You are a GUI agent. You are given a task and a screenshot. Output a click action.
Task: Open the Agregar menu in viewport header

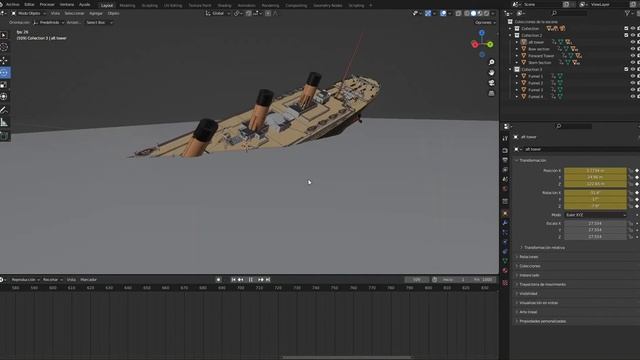pyautogui.click(x=96, y=13)
